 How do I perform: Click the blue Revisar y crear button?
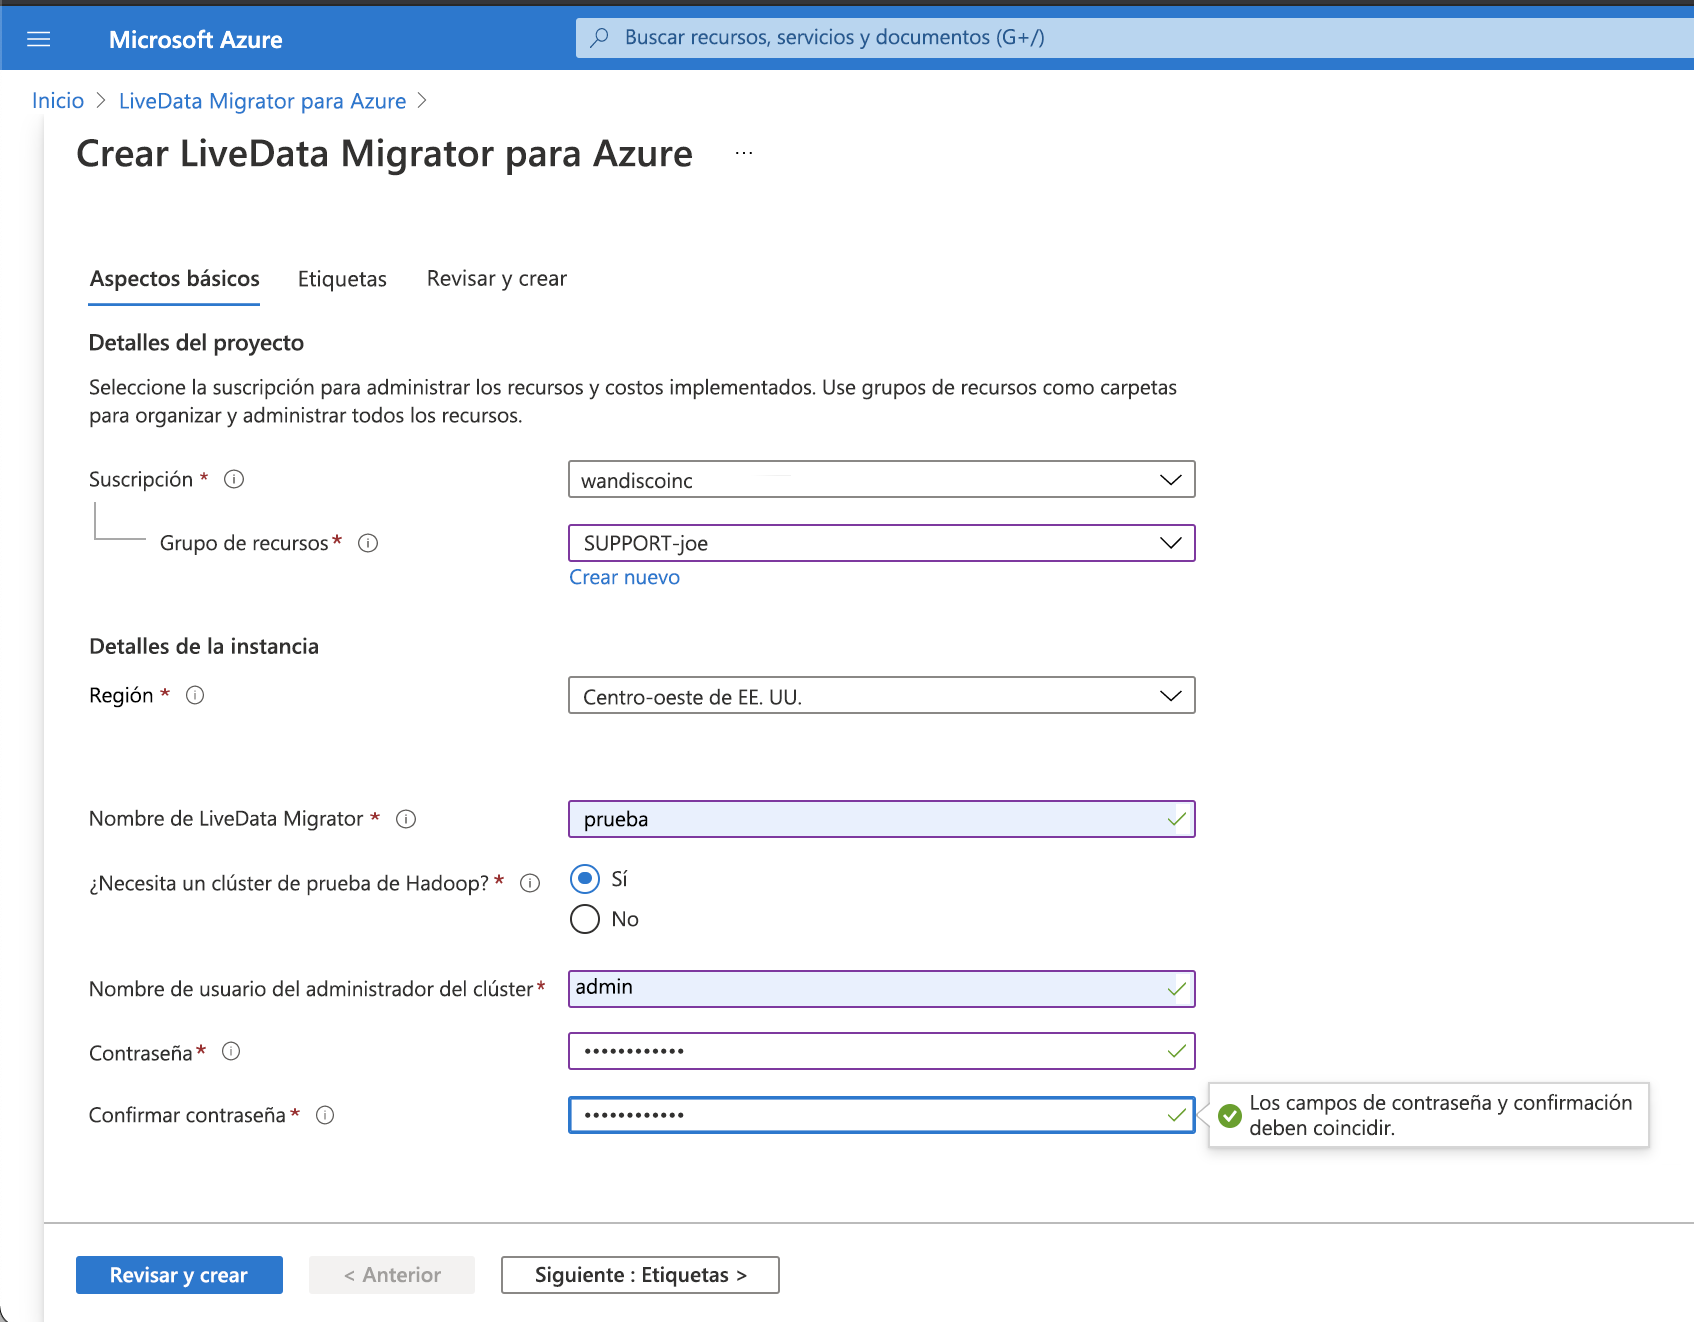179,1275
